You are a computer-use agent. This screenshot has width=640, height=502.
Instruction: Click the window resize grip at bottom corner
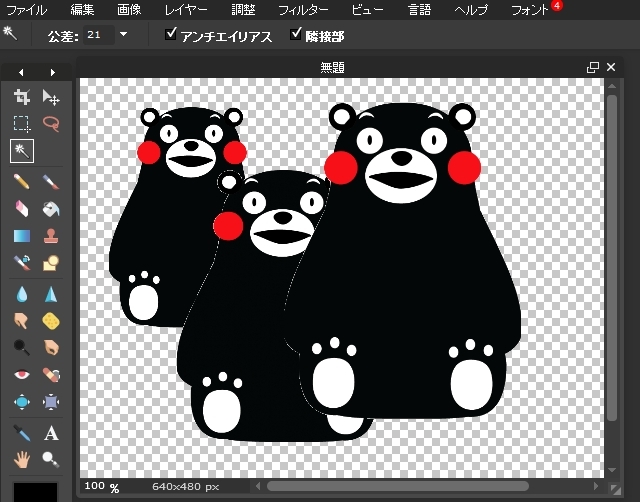pos(615,488)
